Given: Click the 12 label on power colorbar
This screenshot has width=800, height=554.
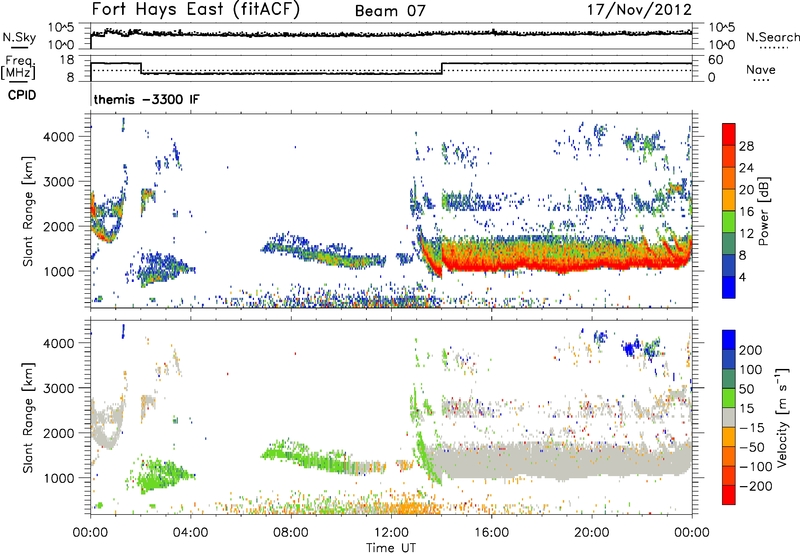Looking at the screenshot, I should point(746,233).
